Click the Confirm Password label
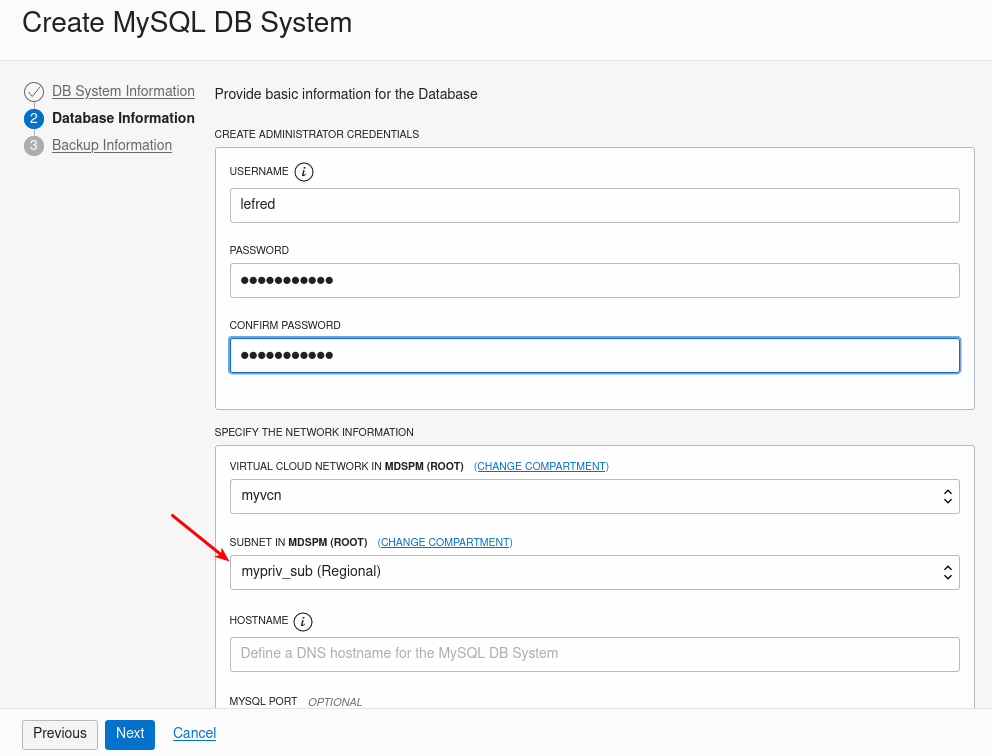992x756 pixels. (x=285, y=325)
